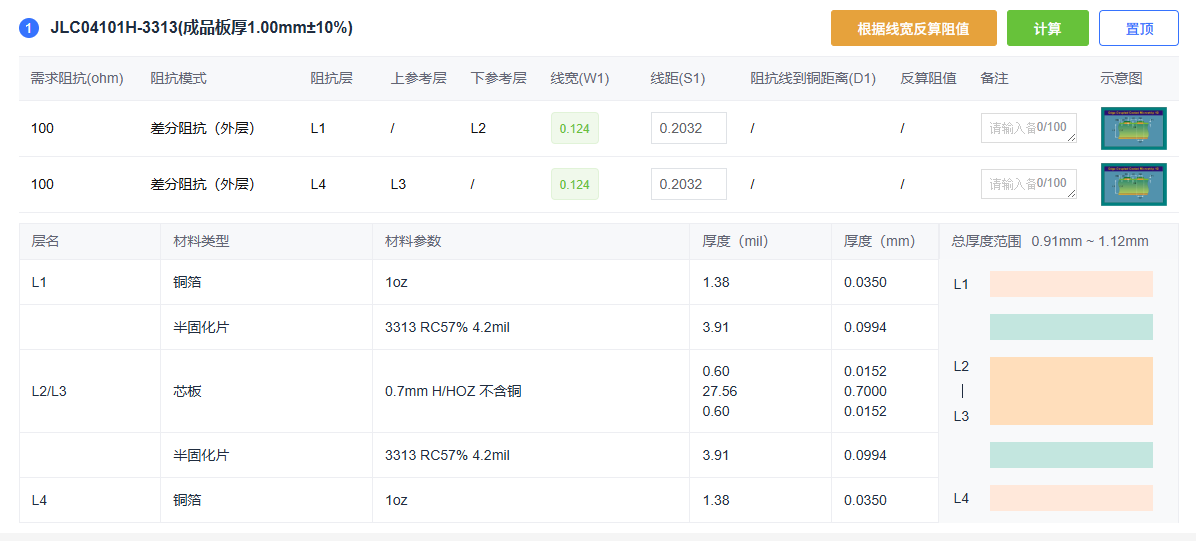Click the 芯板 material type cell

pyautogui.click(x=188, y=391)
